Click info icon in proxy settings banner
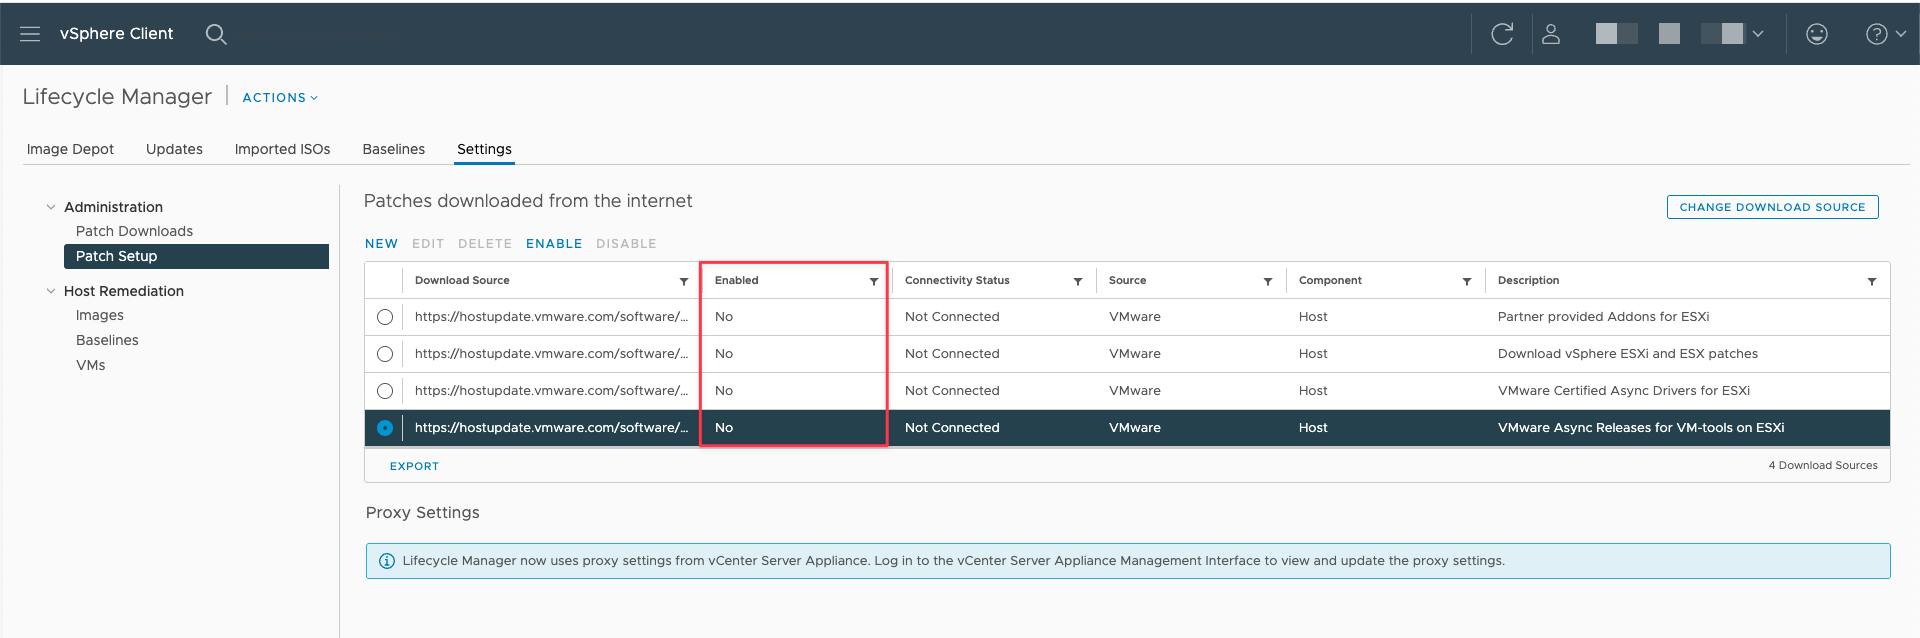The height and width of the screenshot is (638, 1920). coord(387,561)
